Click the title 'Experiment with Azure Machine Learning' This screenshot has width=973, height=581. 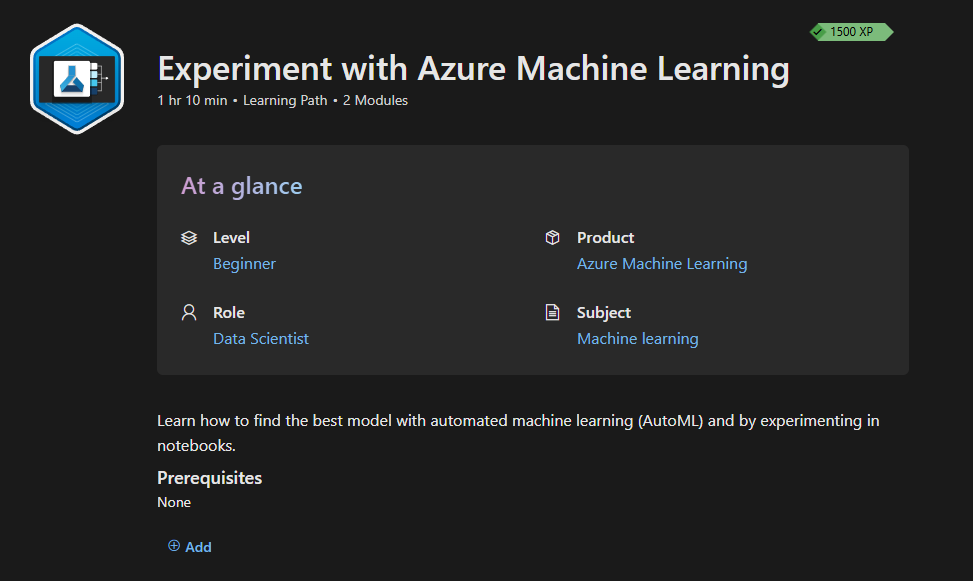473,68
